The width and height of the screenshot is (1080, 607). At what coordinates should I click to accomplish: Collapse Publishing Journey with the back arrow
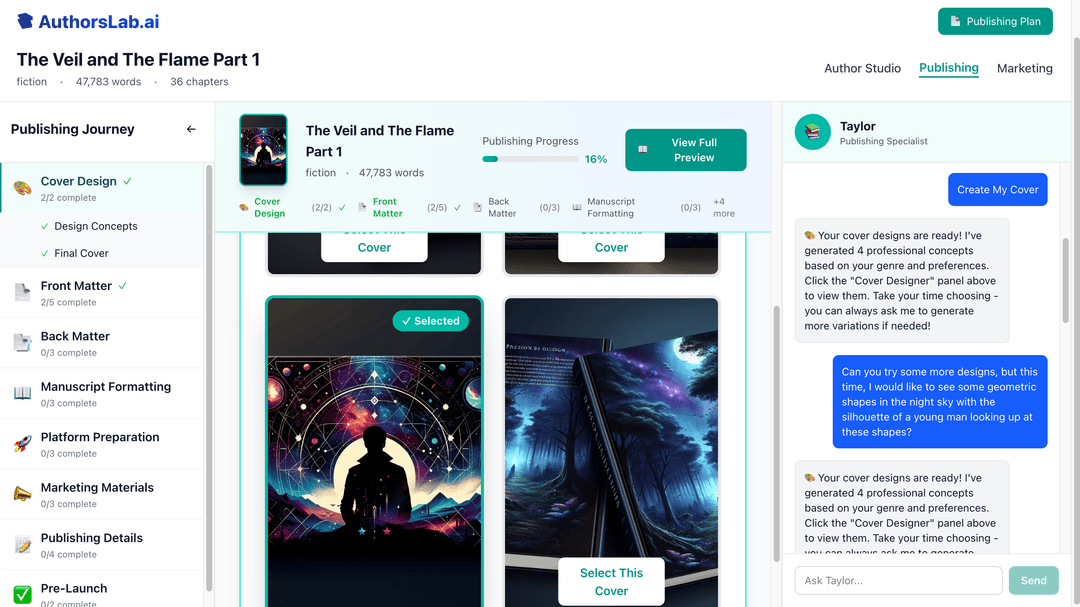point(191,129)
